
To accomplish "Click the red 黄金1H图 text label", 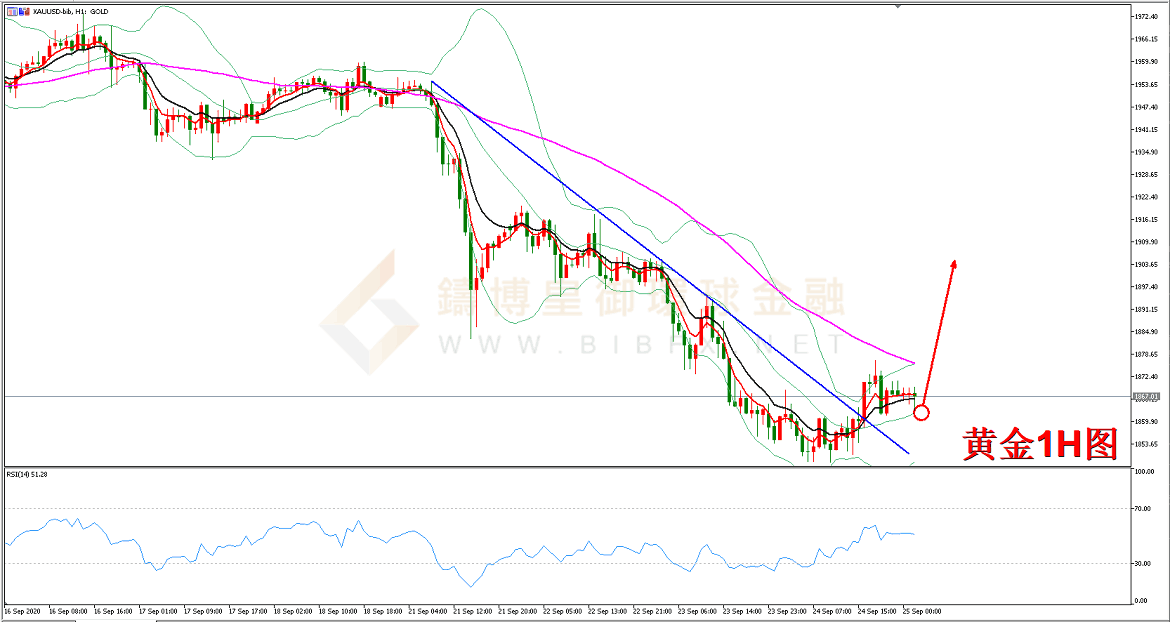I will click(1039, 444).
